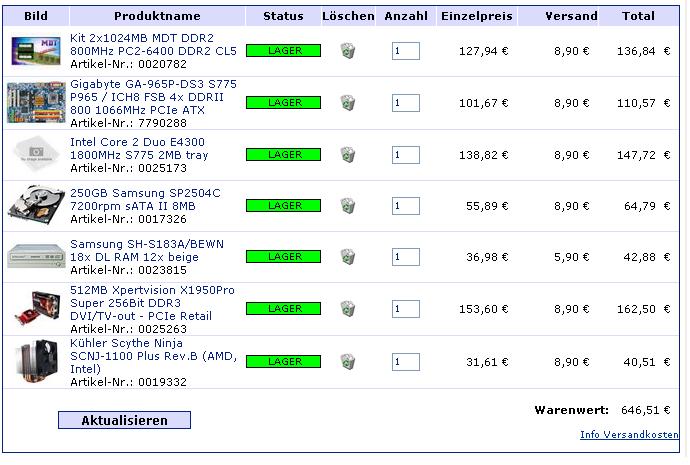This screenshot has height=465, width=690.
Task: Click LAGER status of Intel Core 2 Duo
Action: (283, 155)
